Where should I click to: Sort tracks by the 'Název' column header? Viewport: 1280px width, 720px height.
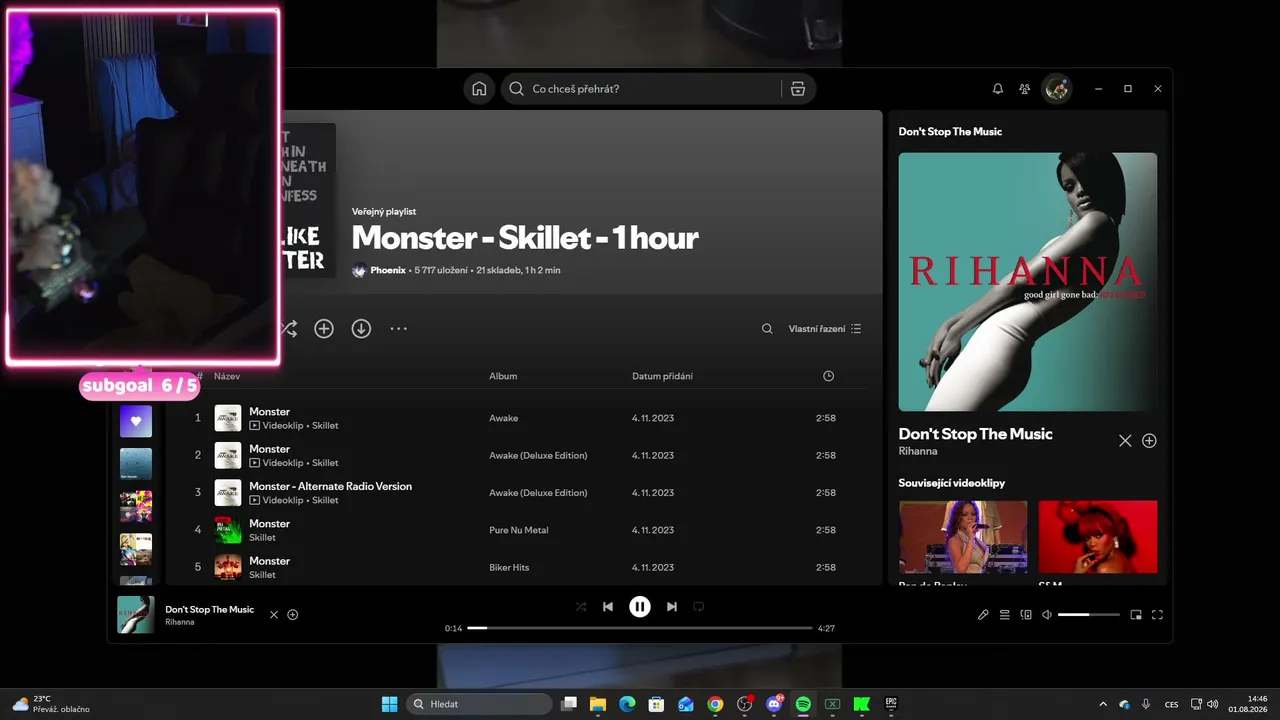click(x=227, y=376)
